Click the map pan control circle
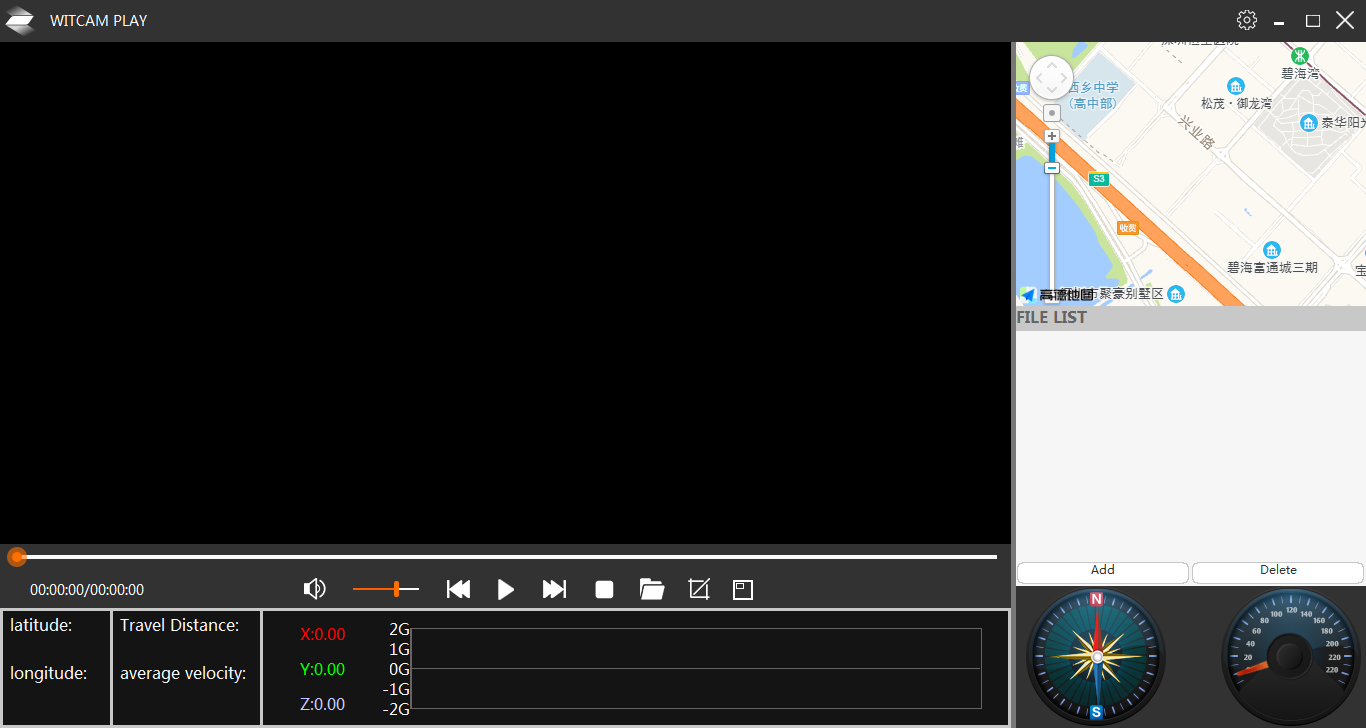Image resolution: width=1366 pixels, height=728 pixels. point(1051,78)
